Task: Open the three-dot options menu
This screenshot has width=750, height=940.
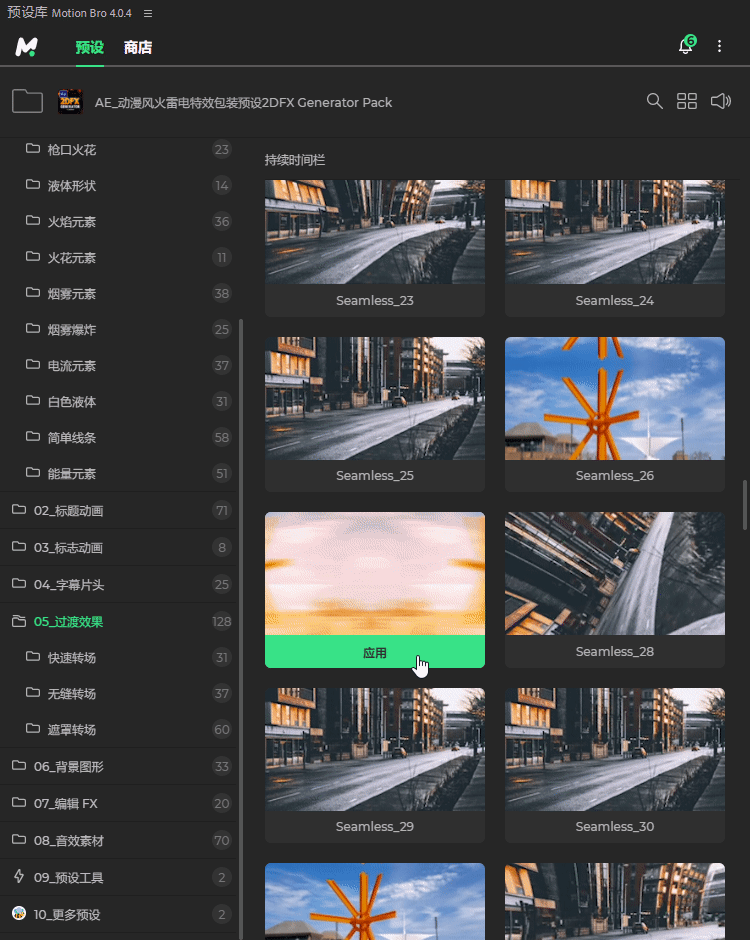Action: (719, 46)
